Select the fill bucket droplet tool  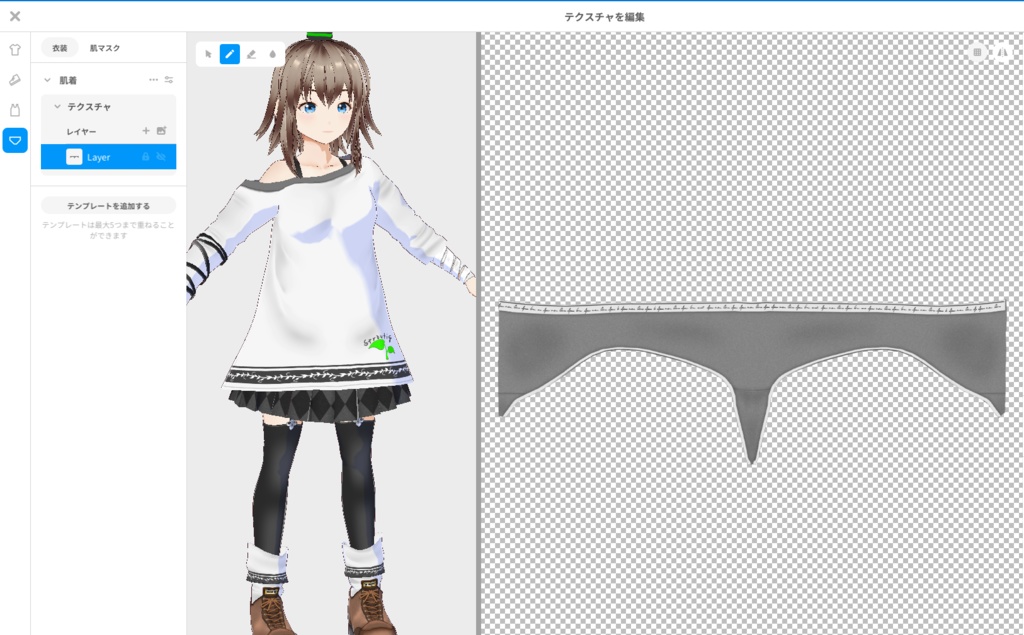pyautogui.click(x=273, y=54)
